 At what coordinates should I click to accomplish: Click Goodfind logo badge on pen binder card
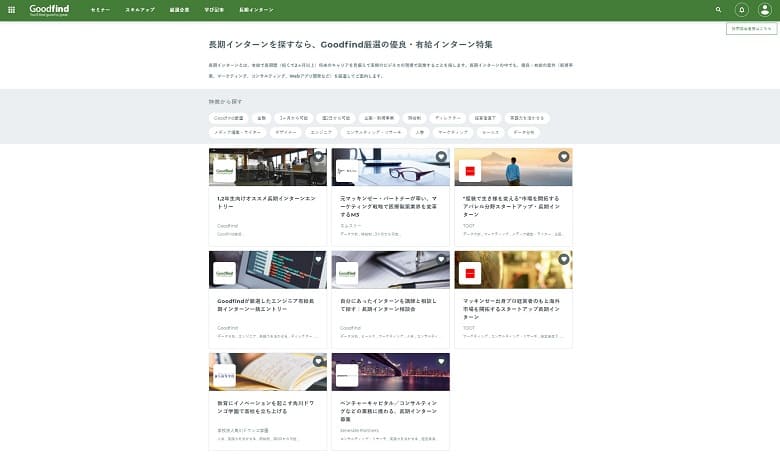(347, 274)
